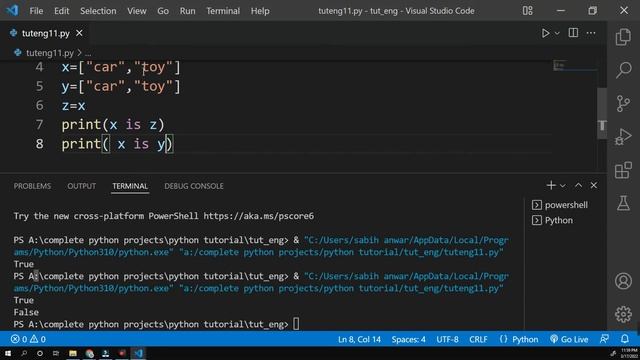Click the editor vertical scrollbar
Image resolution: width=640 pixels, height=360 pixels.
point(602,113)
